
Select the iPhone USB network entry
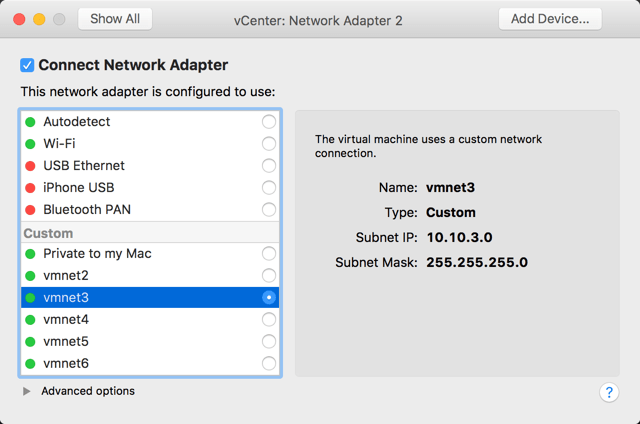79,188
